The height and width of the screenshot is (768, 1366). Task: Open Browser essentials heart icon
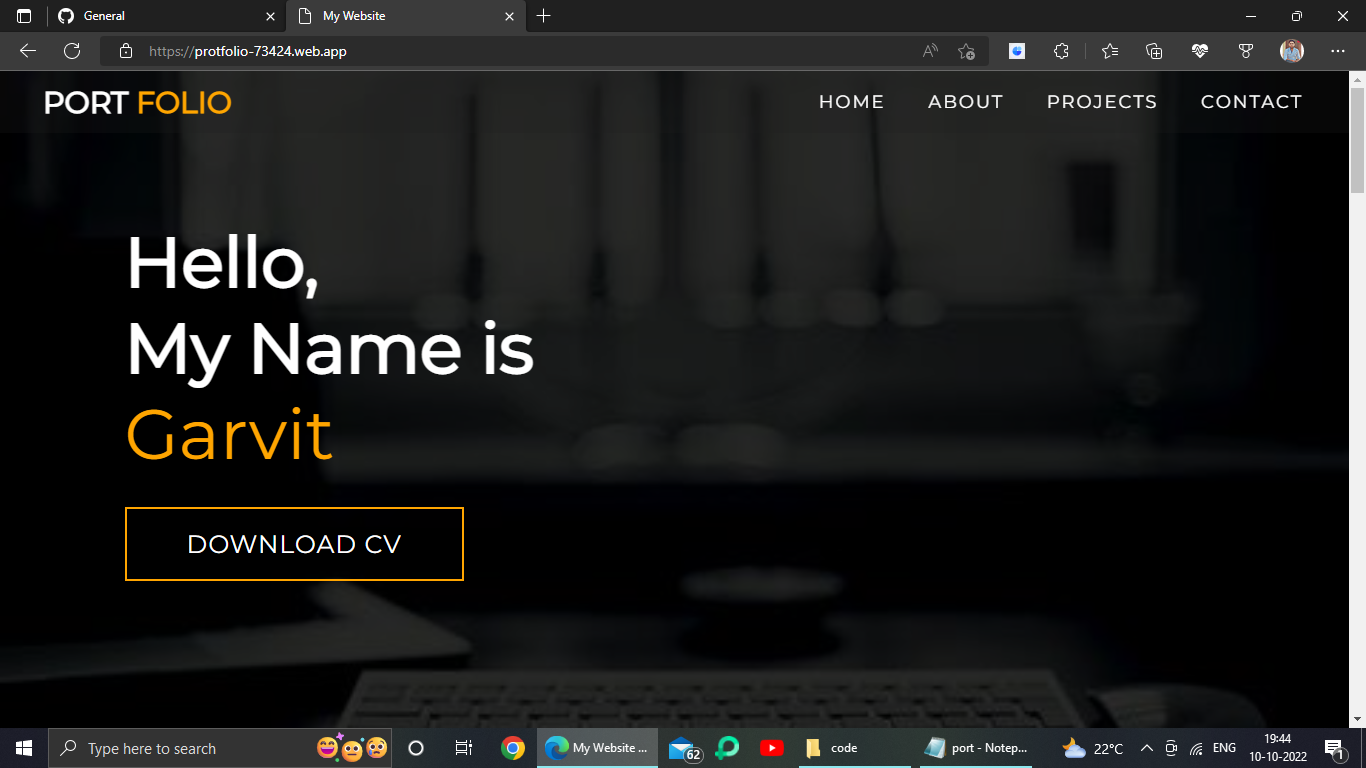click(1200, 51)
